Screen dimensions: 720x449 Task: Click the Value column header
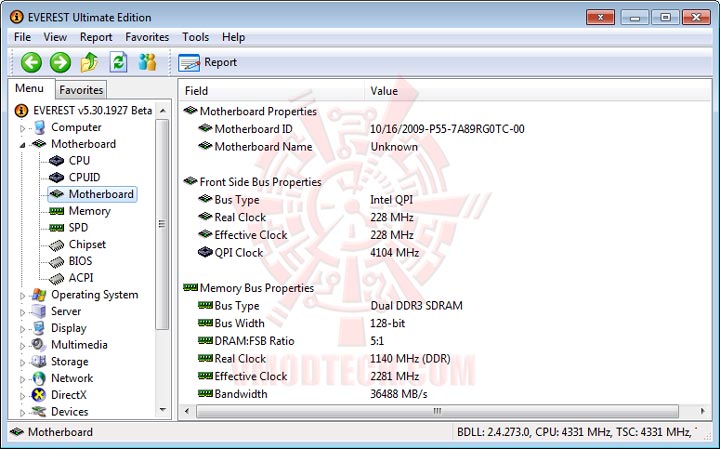538,91
